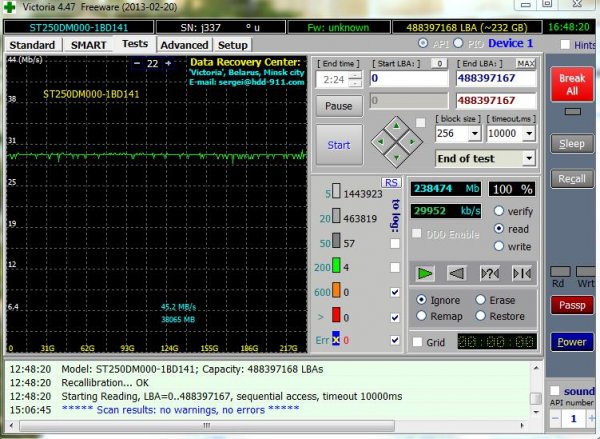Click the right arrow on navigation diamond
The height and width of the screenshot is (439, 600).
[x=412, y=142]
